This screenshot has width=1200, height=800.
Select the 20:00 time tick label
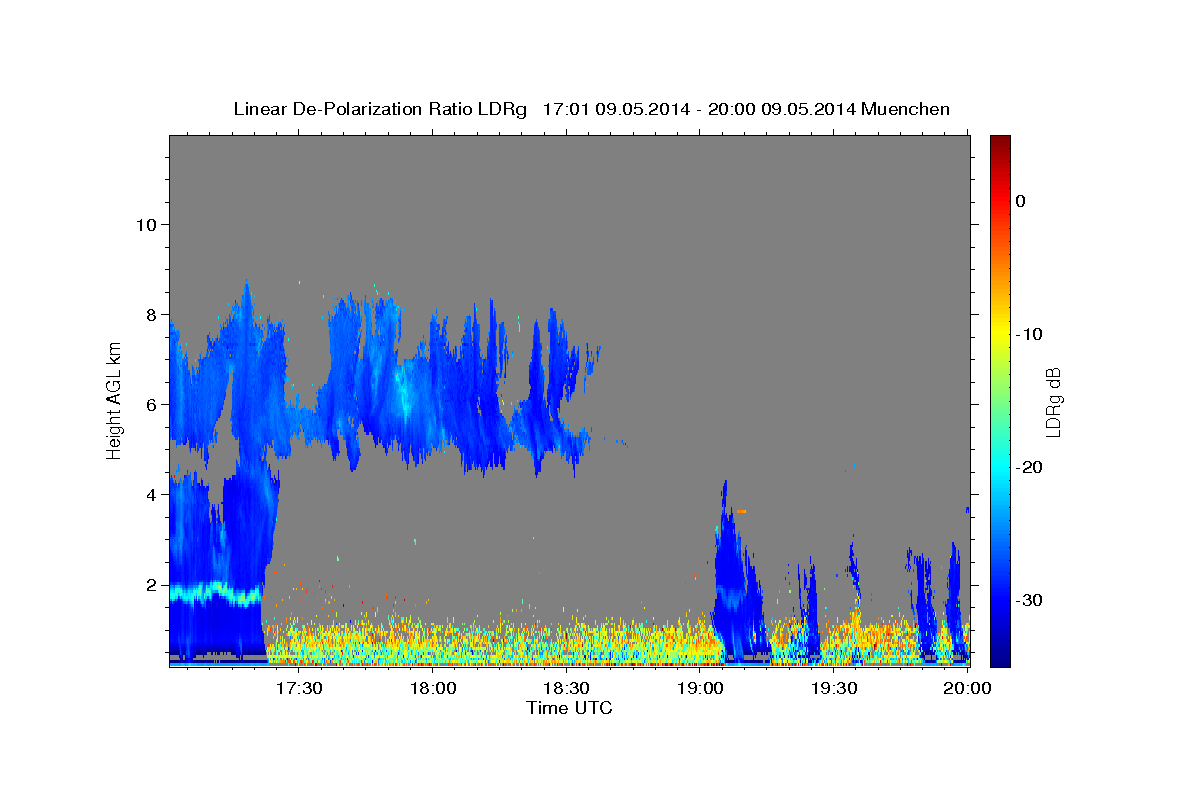[x=968, y=689]
